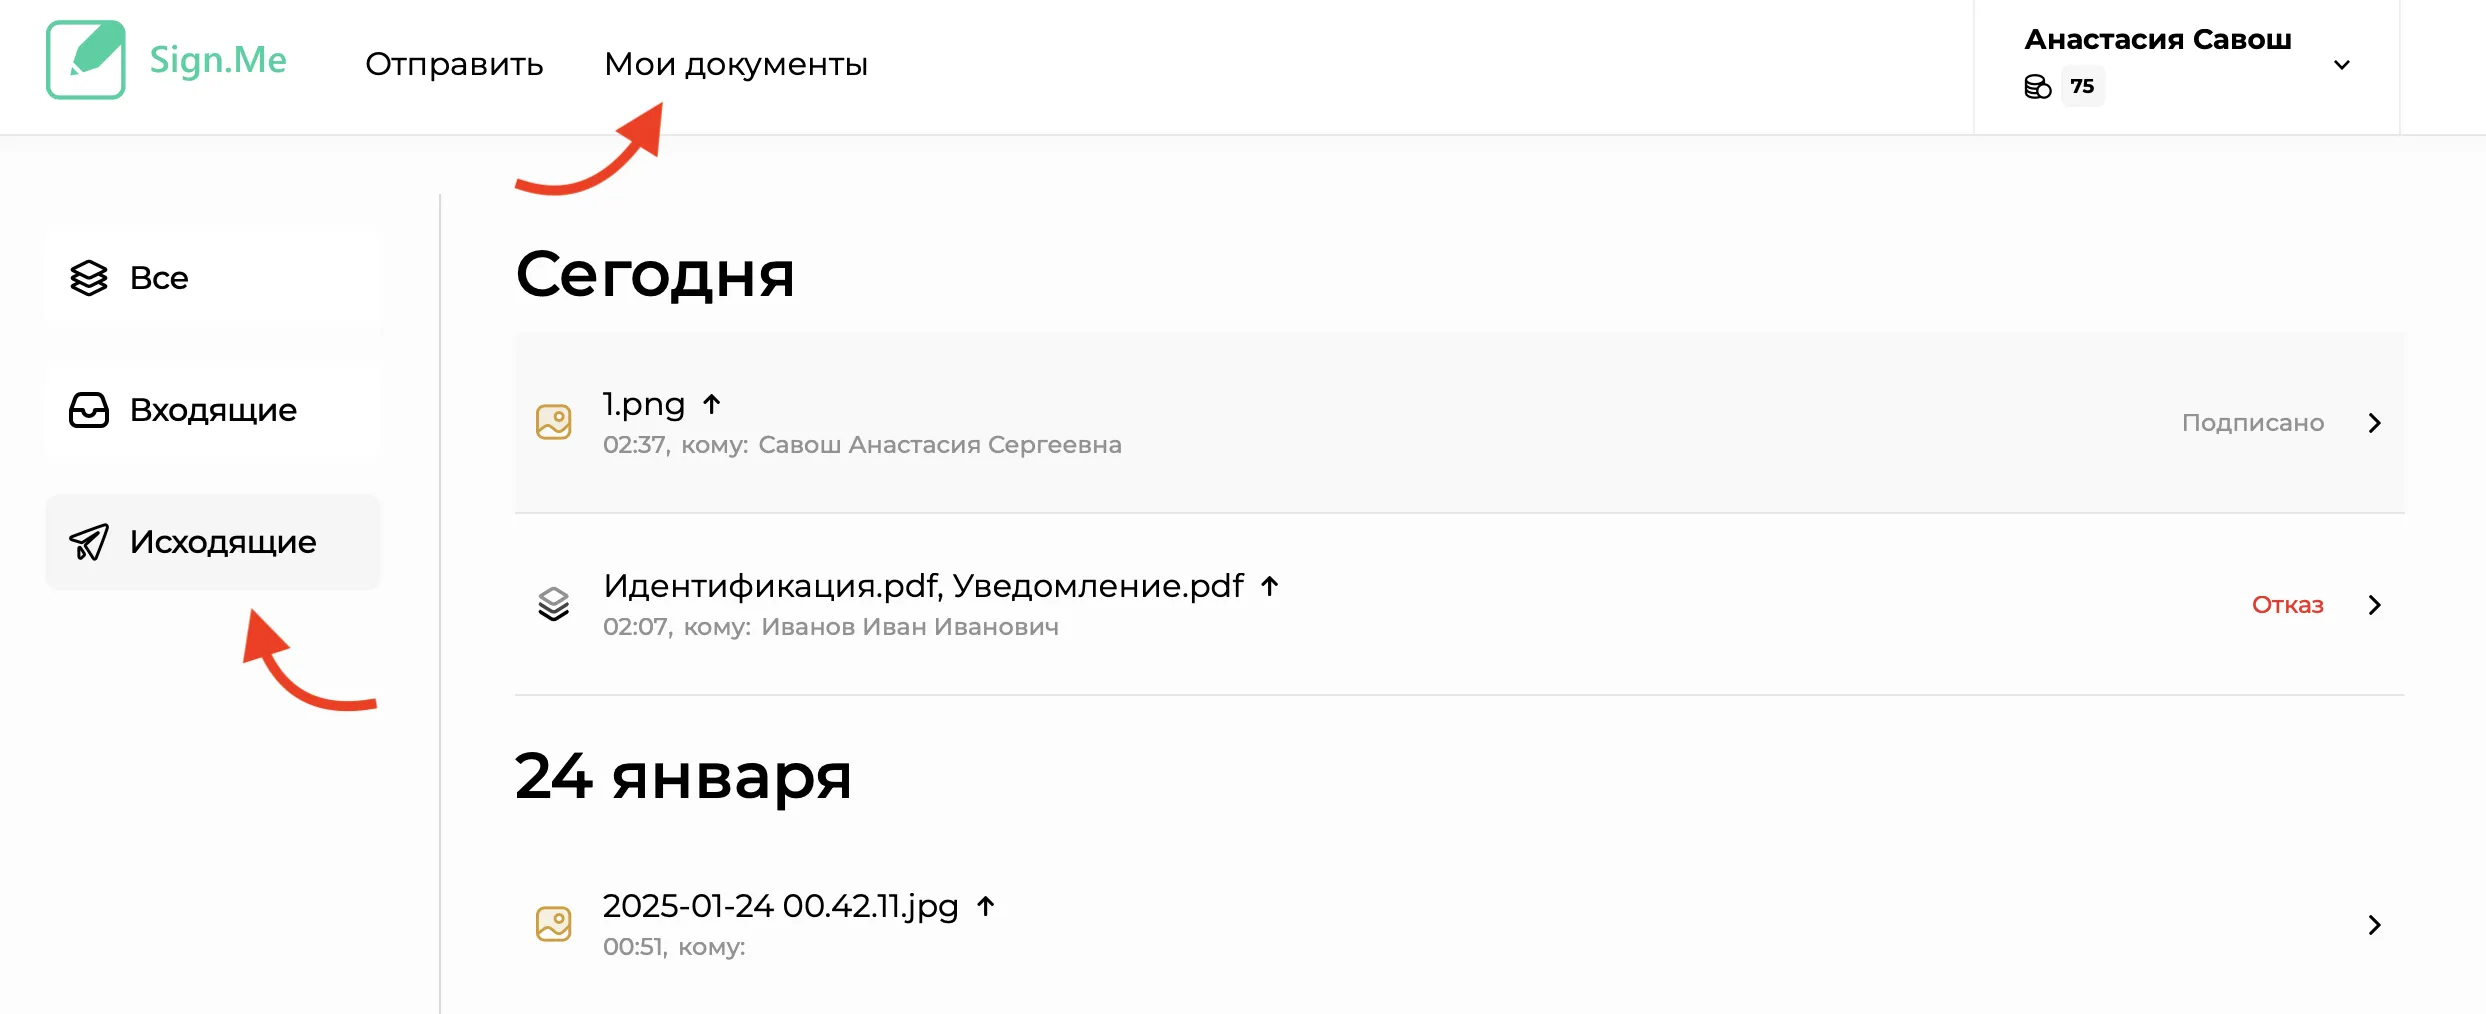Click the red Отказ status
This screenshot has height=1014, width=2486.
coord(2288,605)
